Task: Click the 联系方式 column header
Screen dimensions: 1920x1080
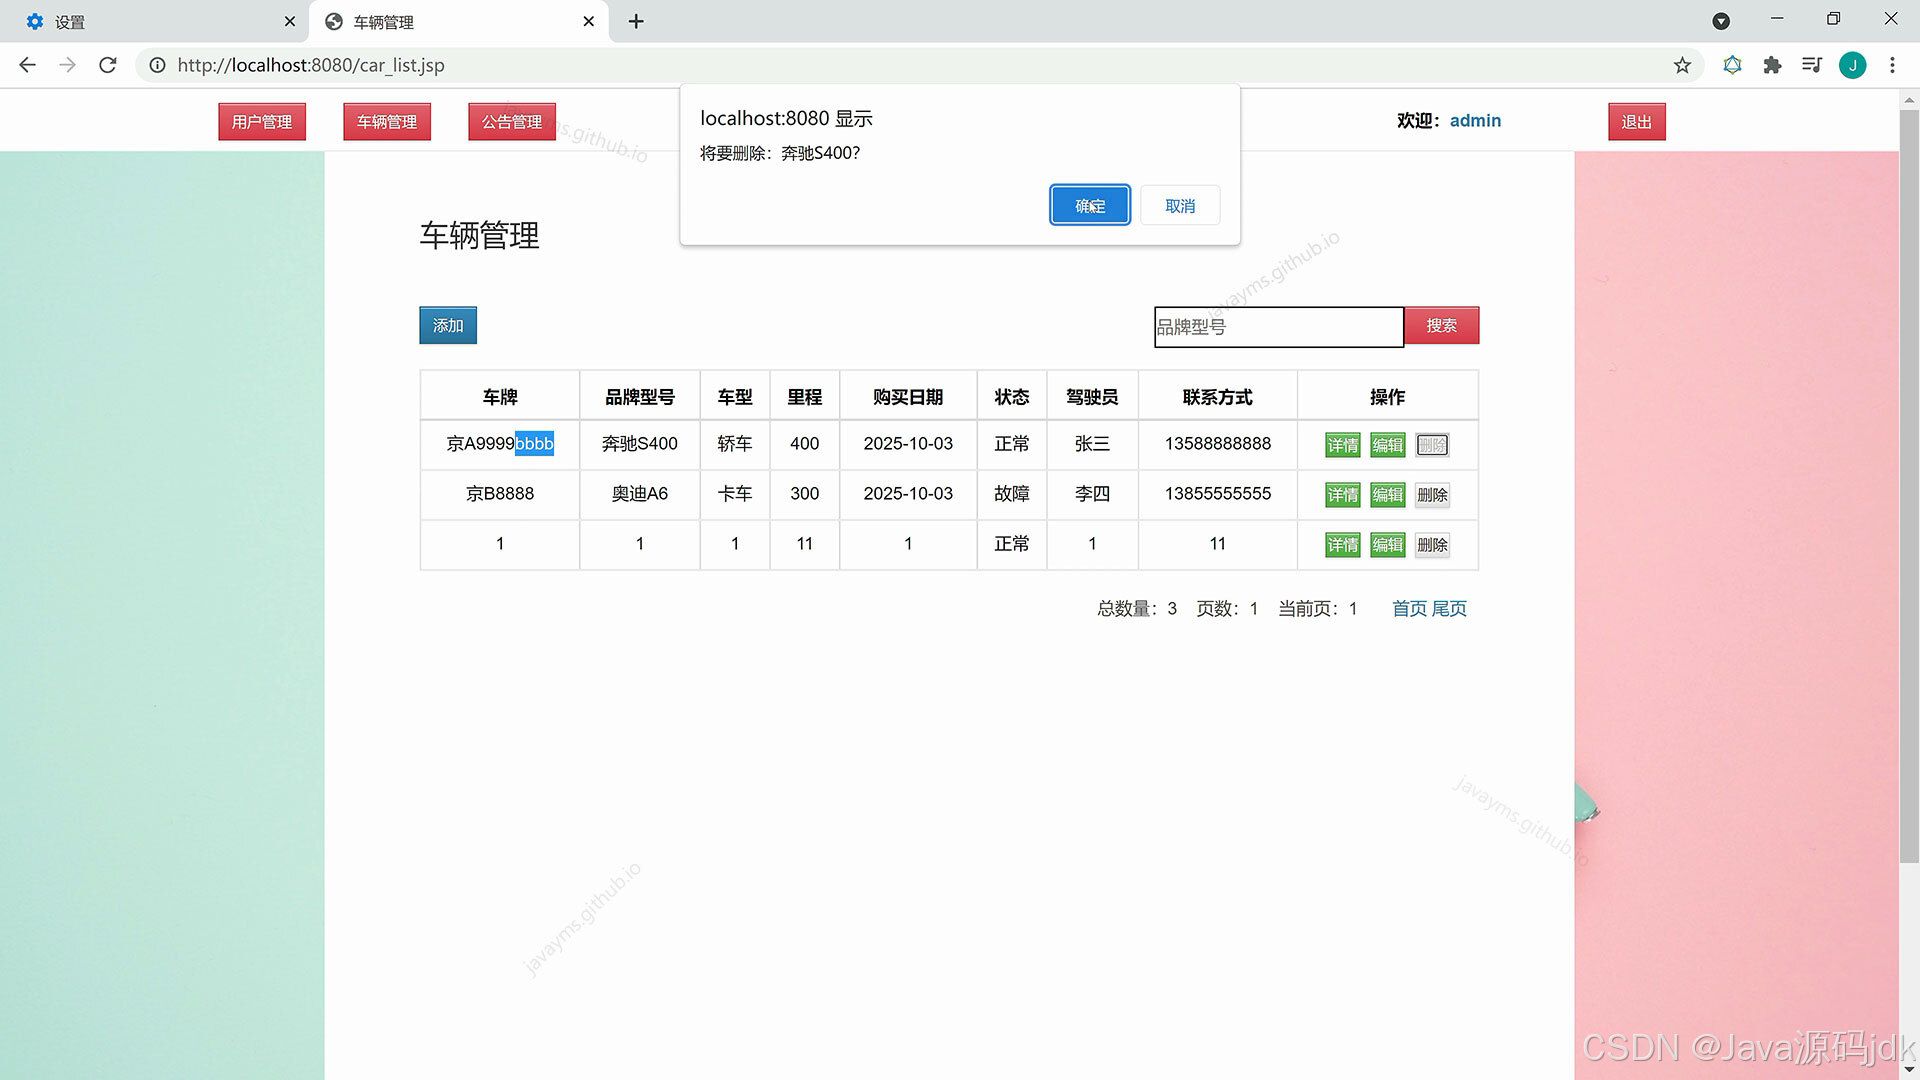Action: tap(1217, 396)
